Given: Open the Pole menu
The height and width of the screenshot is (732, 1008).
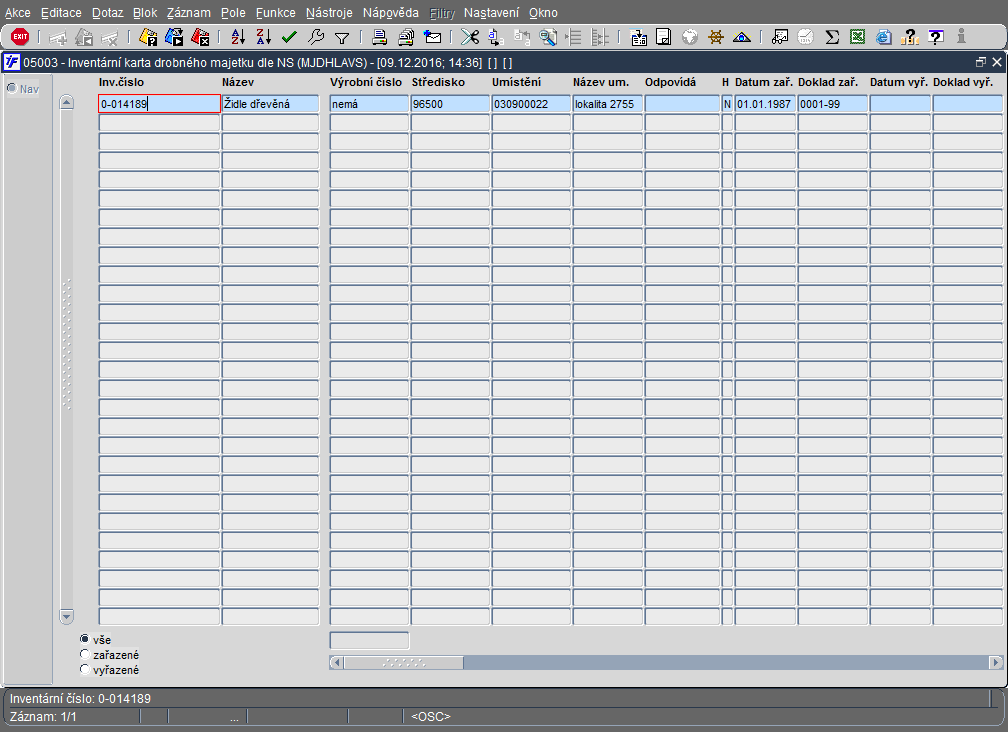Looking at the screenshot, I should [233, 13].
